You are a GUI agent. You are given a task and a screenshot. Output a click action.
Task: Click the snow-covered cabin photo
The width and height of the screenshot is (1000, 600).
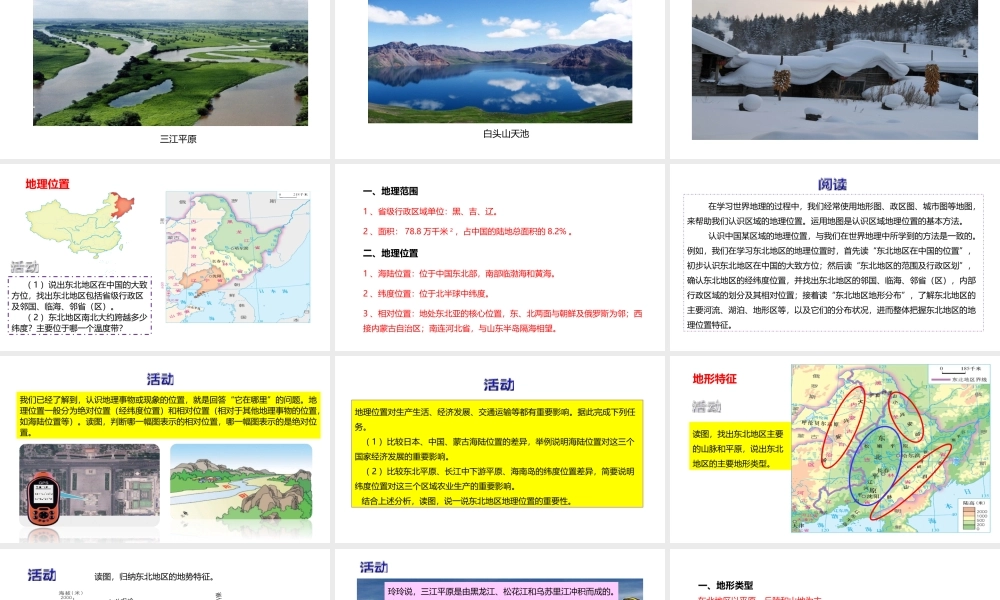tap(835, 70)
